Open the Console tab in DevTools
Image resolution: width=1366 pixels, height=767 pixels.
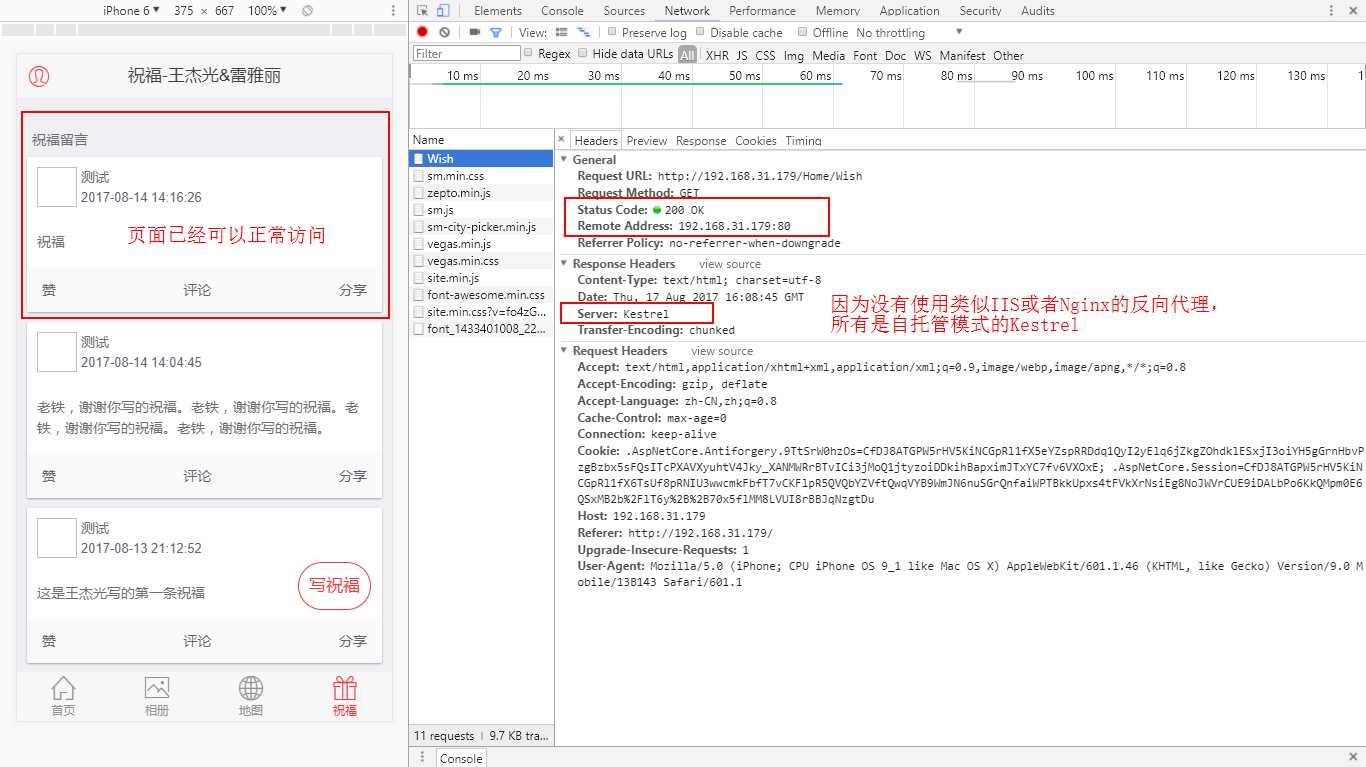pyautogui.click(x=562, y=11)
